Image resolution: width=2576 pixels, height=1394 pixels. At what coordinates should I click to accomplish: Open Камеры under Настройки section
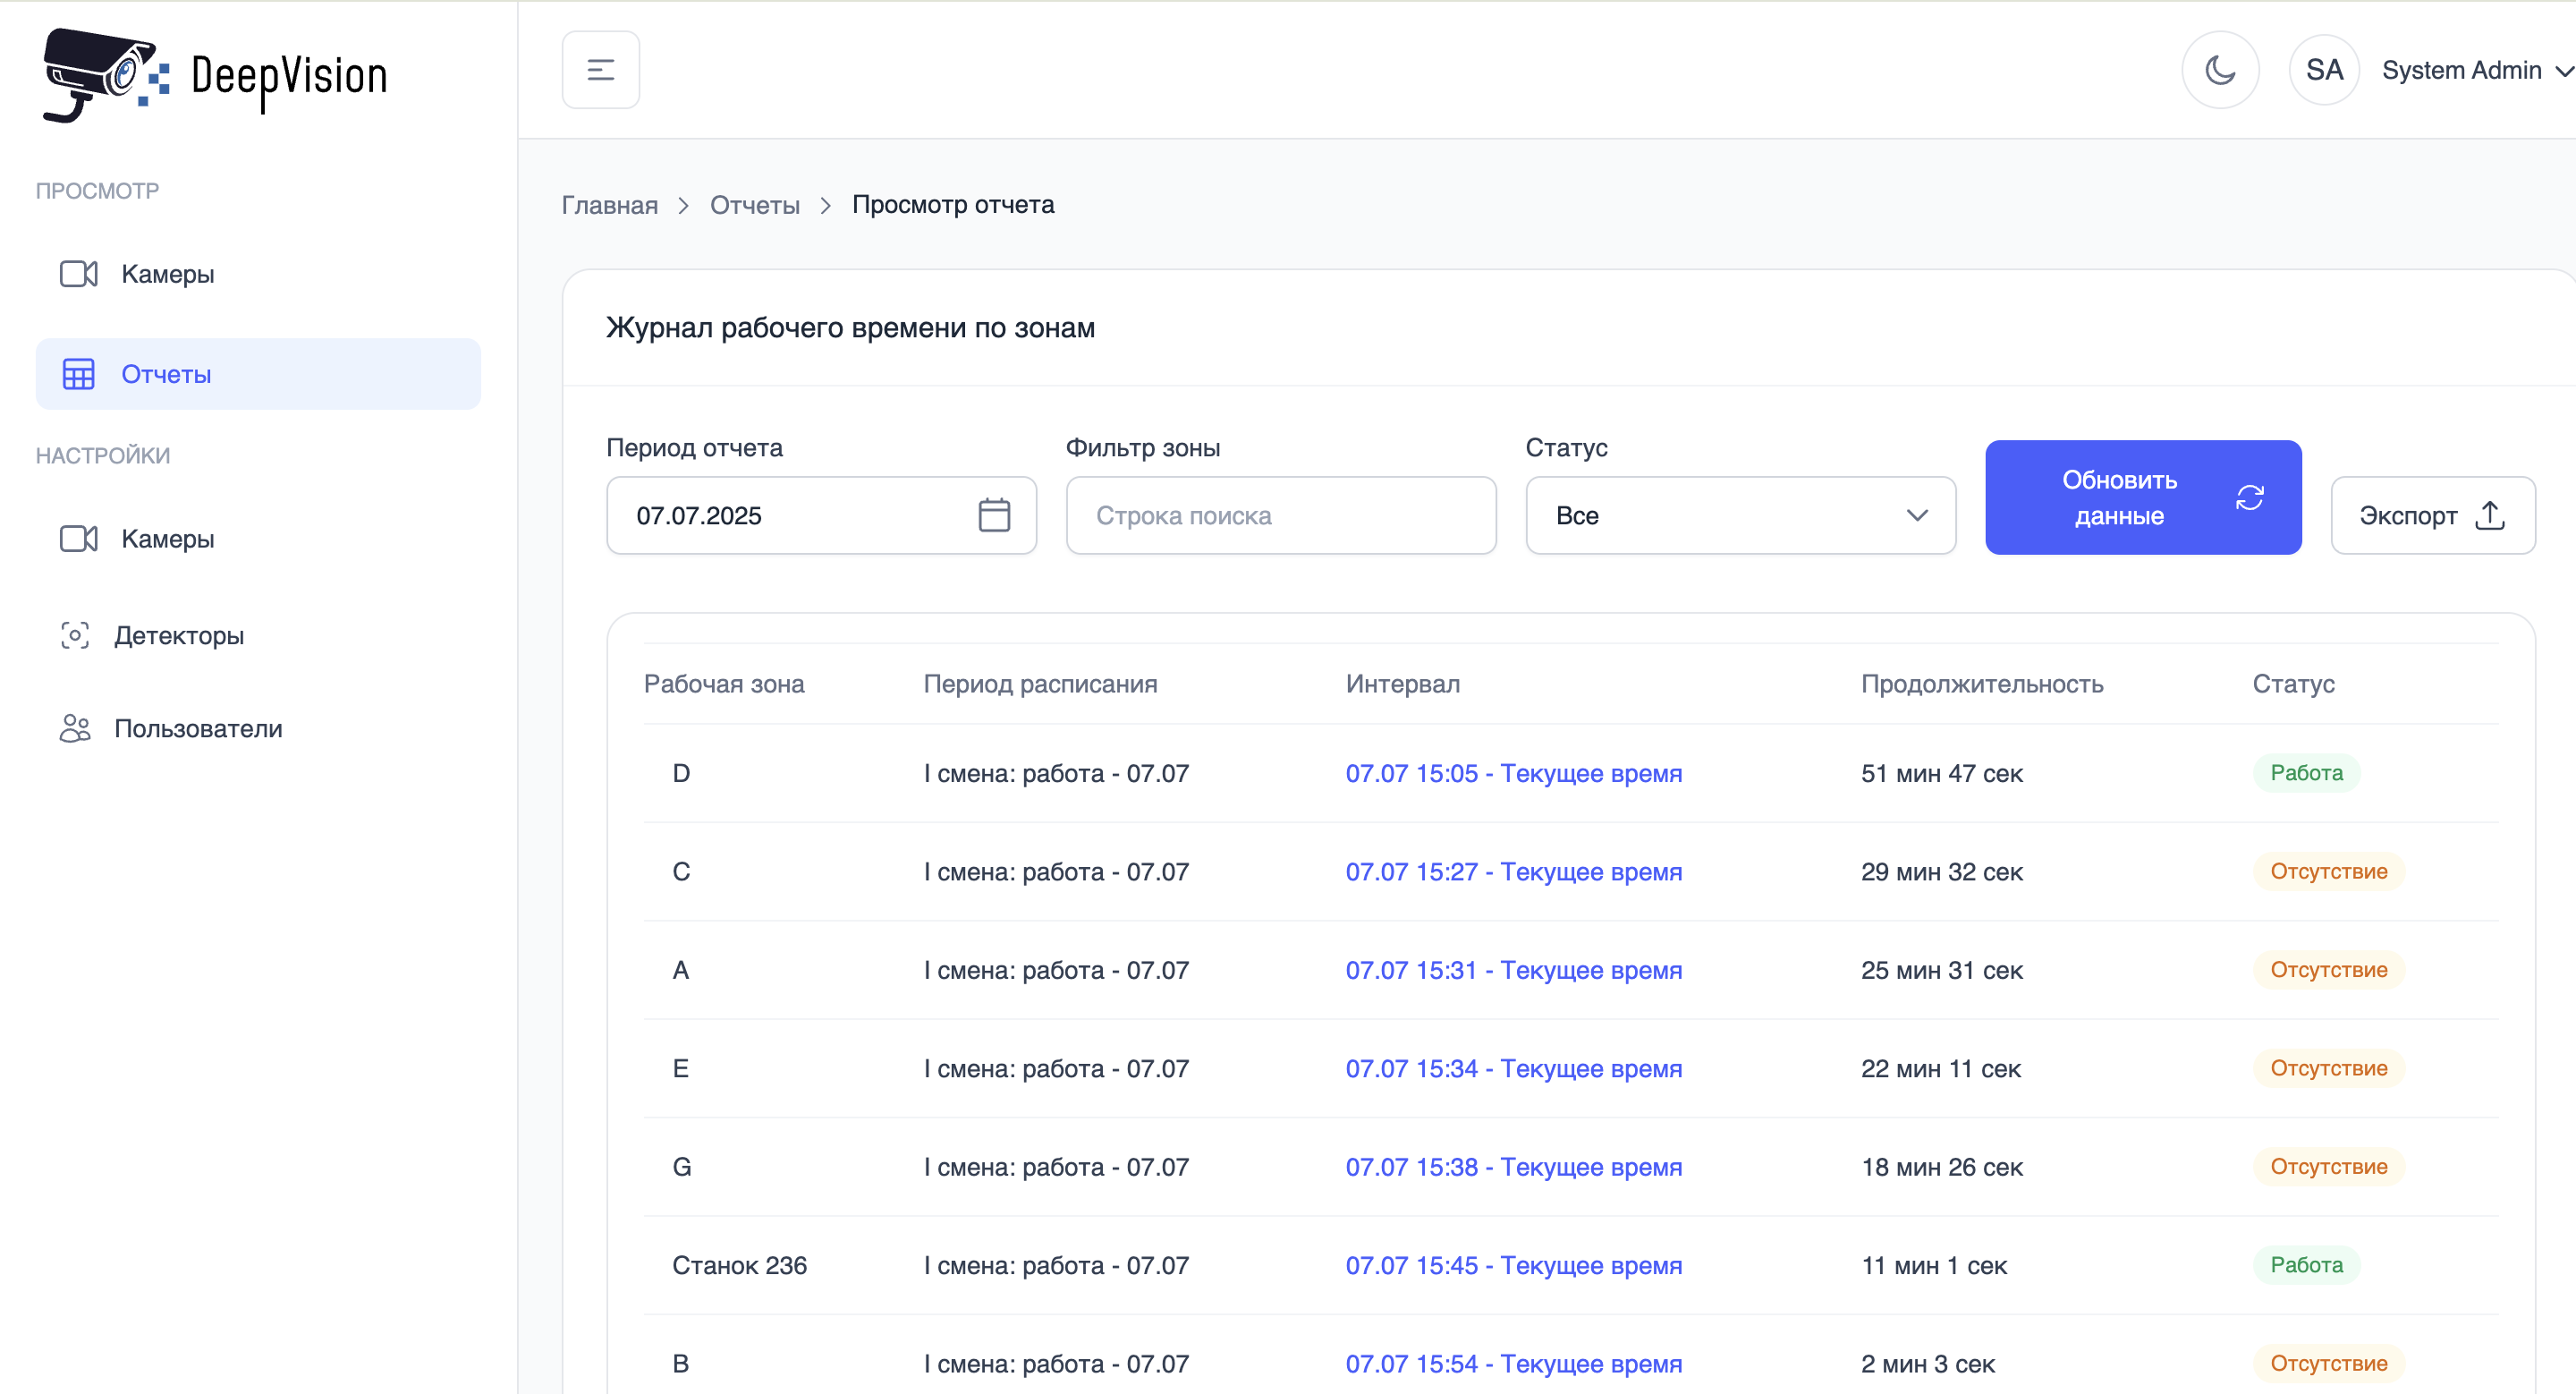point(258,539)
